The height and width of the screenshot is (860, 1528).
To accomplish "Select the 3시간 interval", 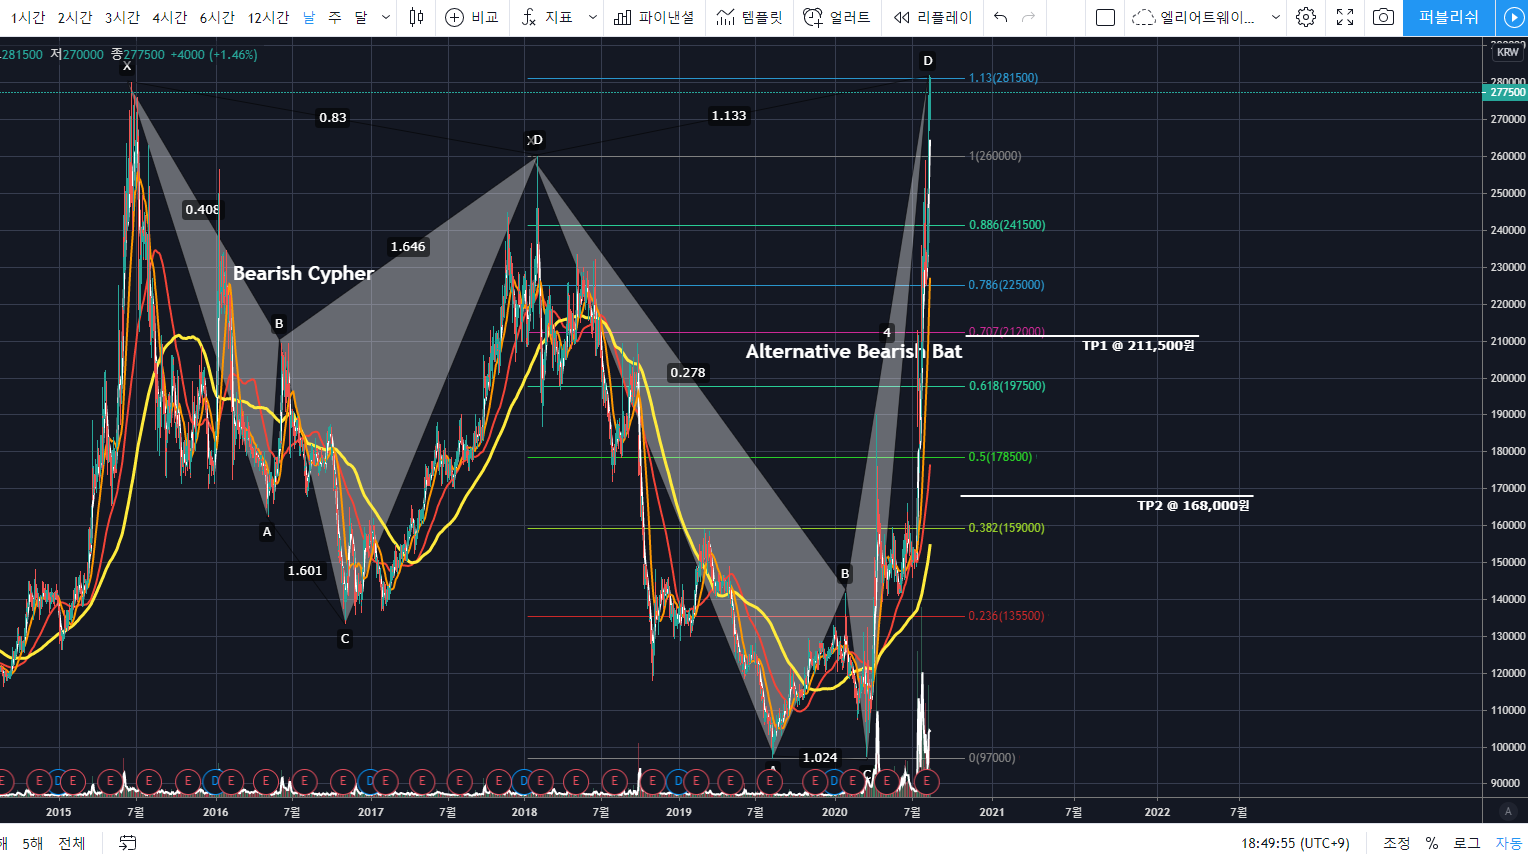I will 122,17.
